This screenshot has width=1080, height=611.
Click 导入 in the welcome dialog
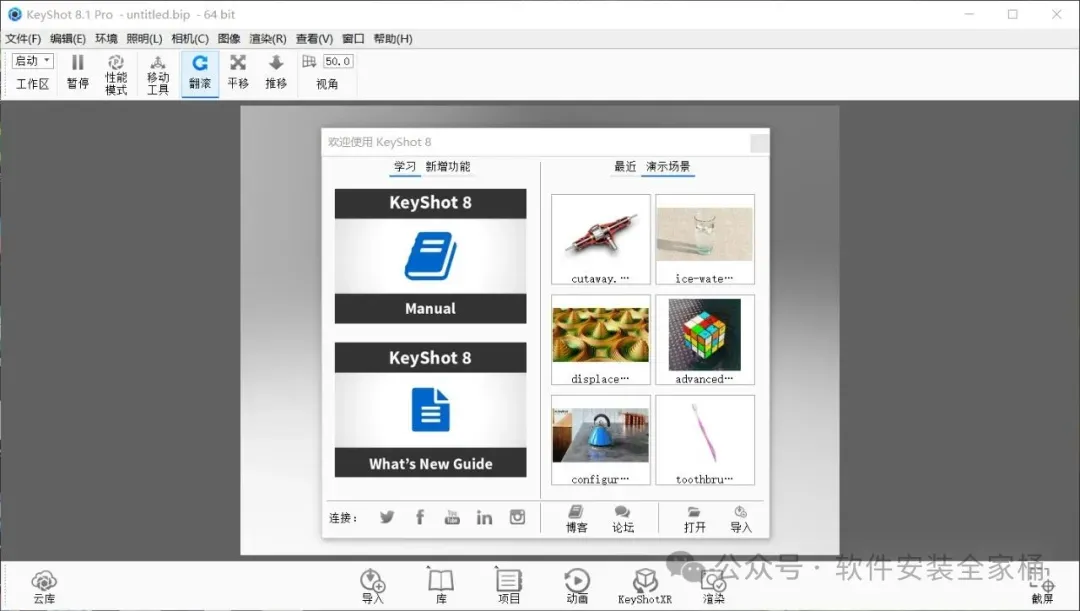point(740,519)
